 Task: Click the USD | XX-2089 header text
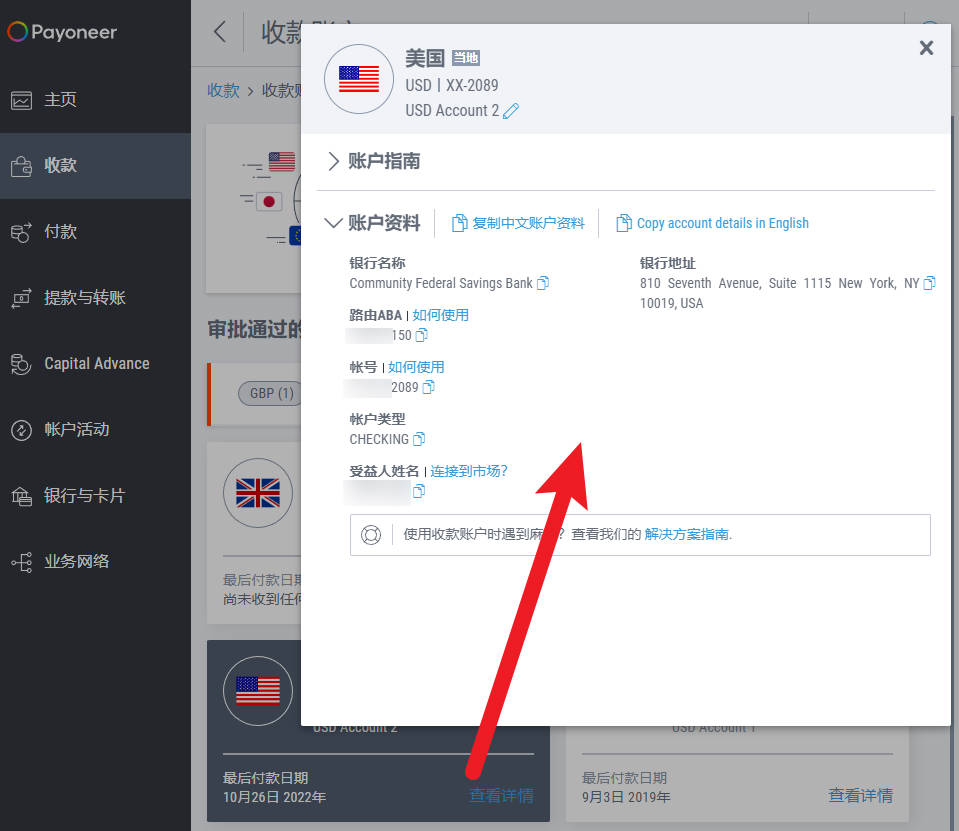452,86
